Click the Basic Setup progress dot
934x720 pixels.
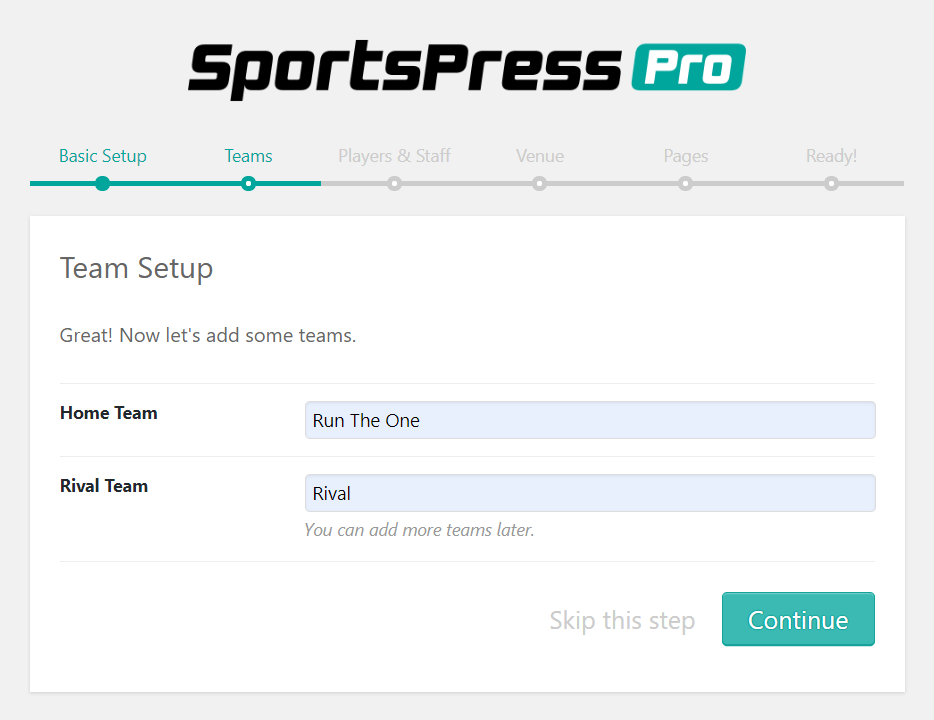pos(102,183)
